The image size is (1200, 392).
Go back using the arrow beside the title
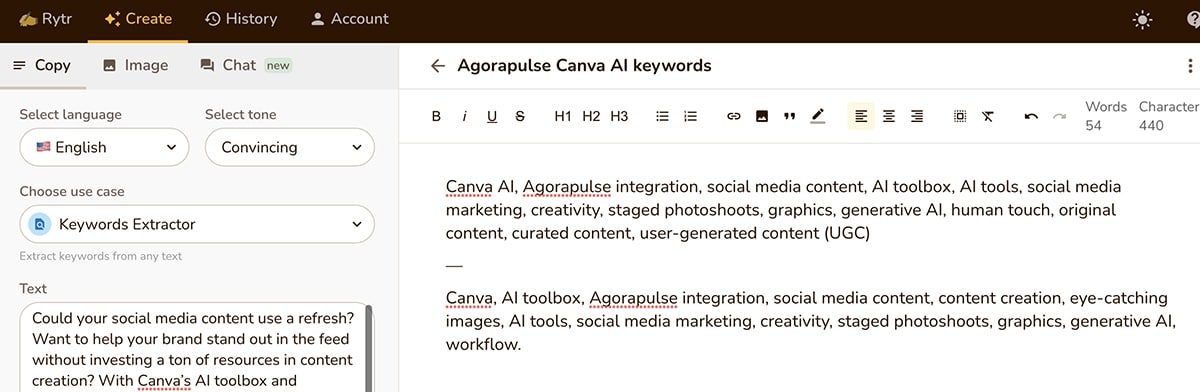(437, 66)
